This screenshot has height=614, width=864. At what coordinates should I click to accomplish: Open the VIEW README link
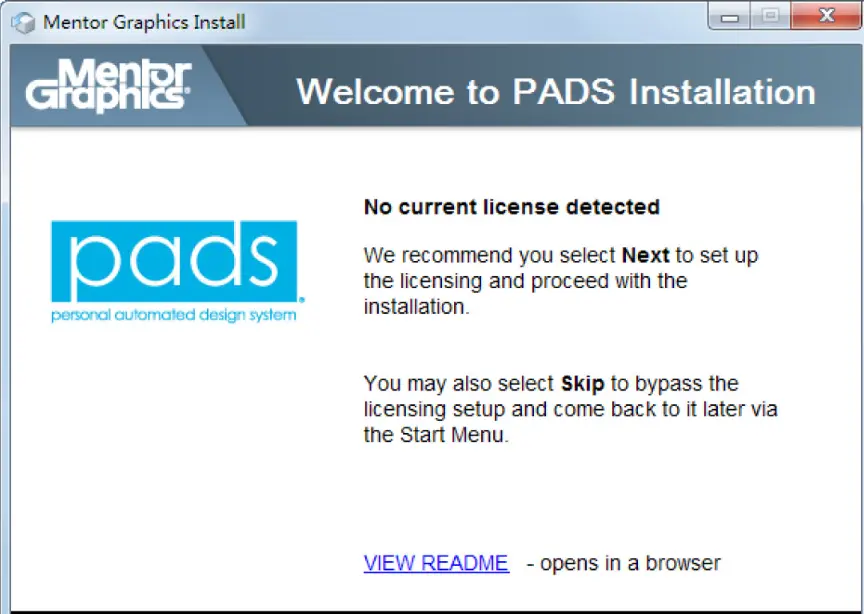436,563
